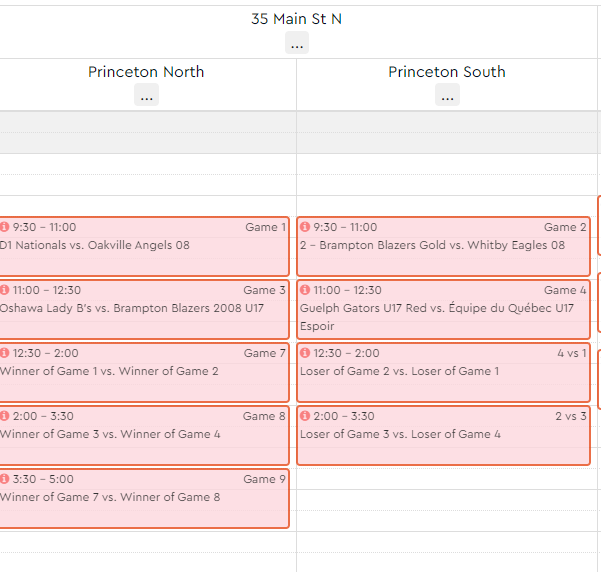Open Oshawa Lady B's vs. Brampton Blazers game
The width and height of the screenshot is (601, 572).
pos(130,308)
